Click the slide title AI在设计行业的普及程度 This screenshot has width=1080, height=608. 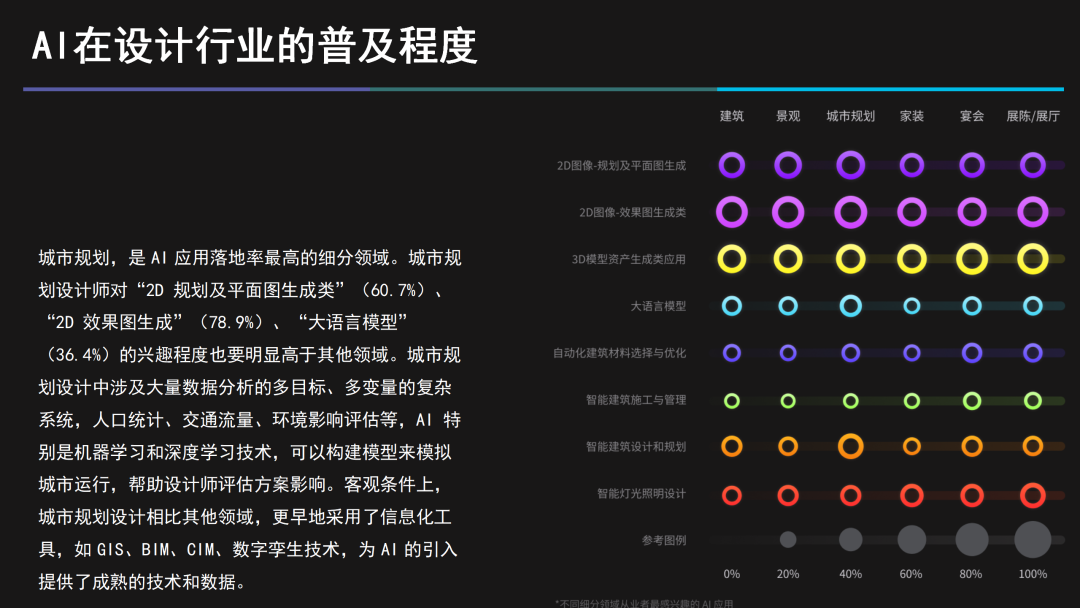click(x=255, y=46)
